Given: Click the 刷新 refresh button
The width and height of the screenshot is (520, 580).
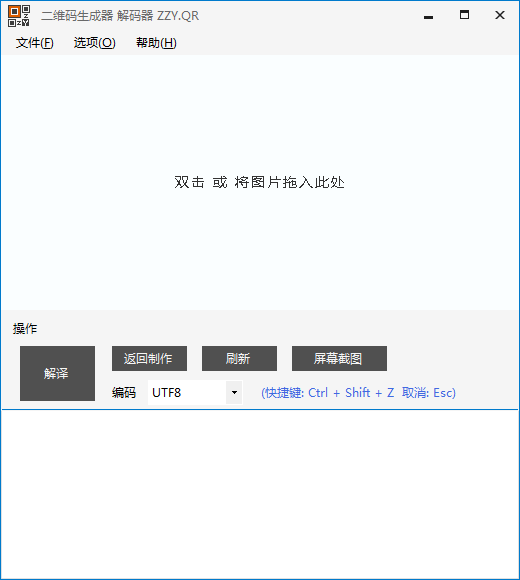Looking at the screenshot, I should pyautogui.click(x=239, y=358).
